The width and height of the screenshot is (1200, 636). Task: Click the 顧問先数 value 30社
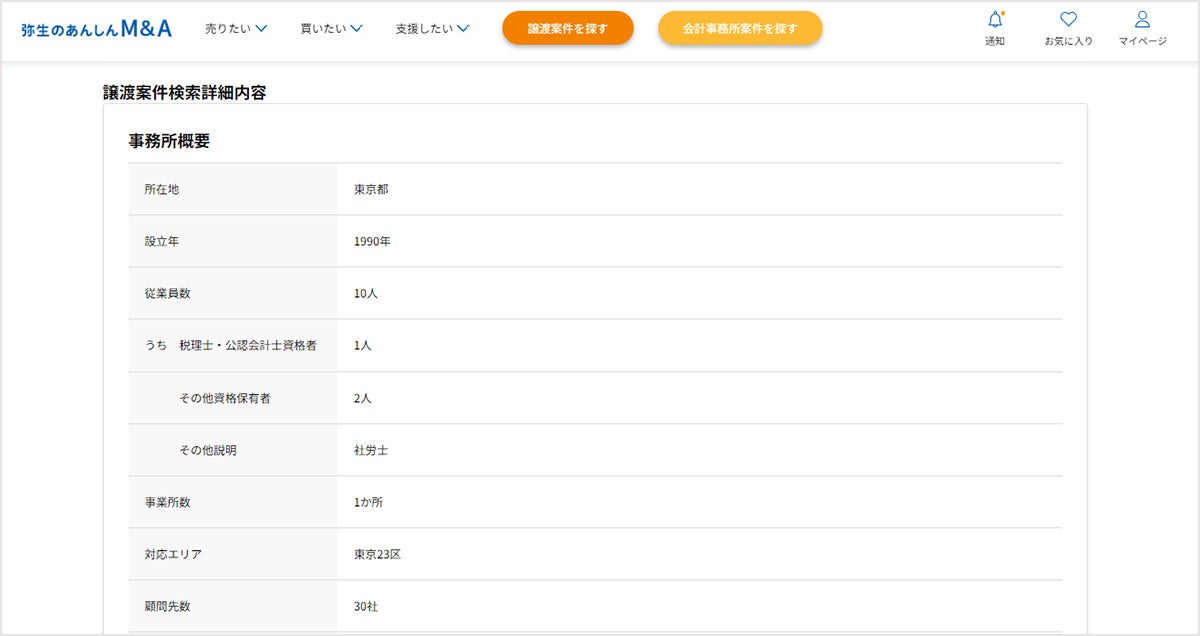tap(365, 606)
